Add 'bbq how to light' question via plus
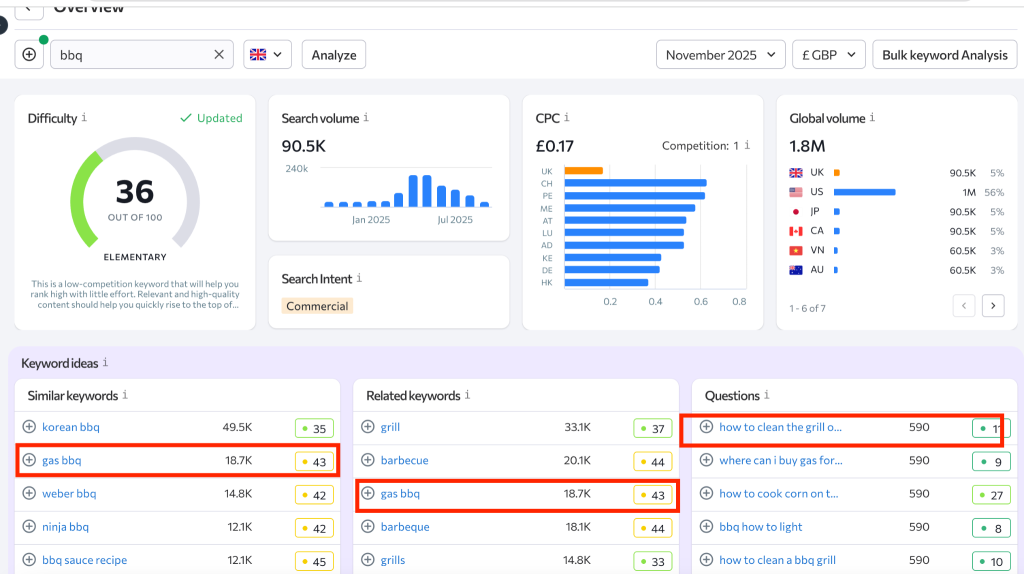This screenshot has width=1024, height=574. [706, 527]
